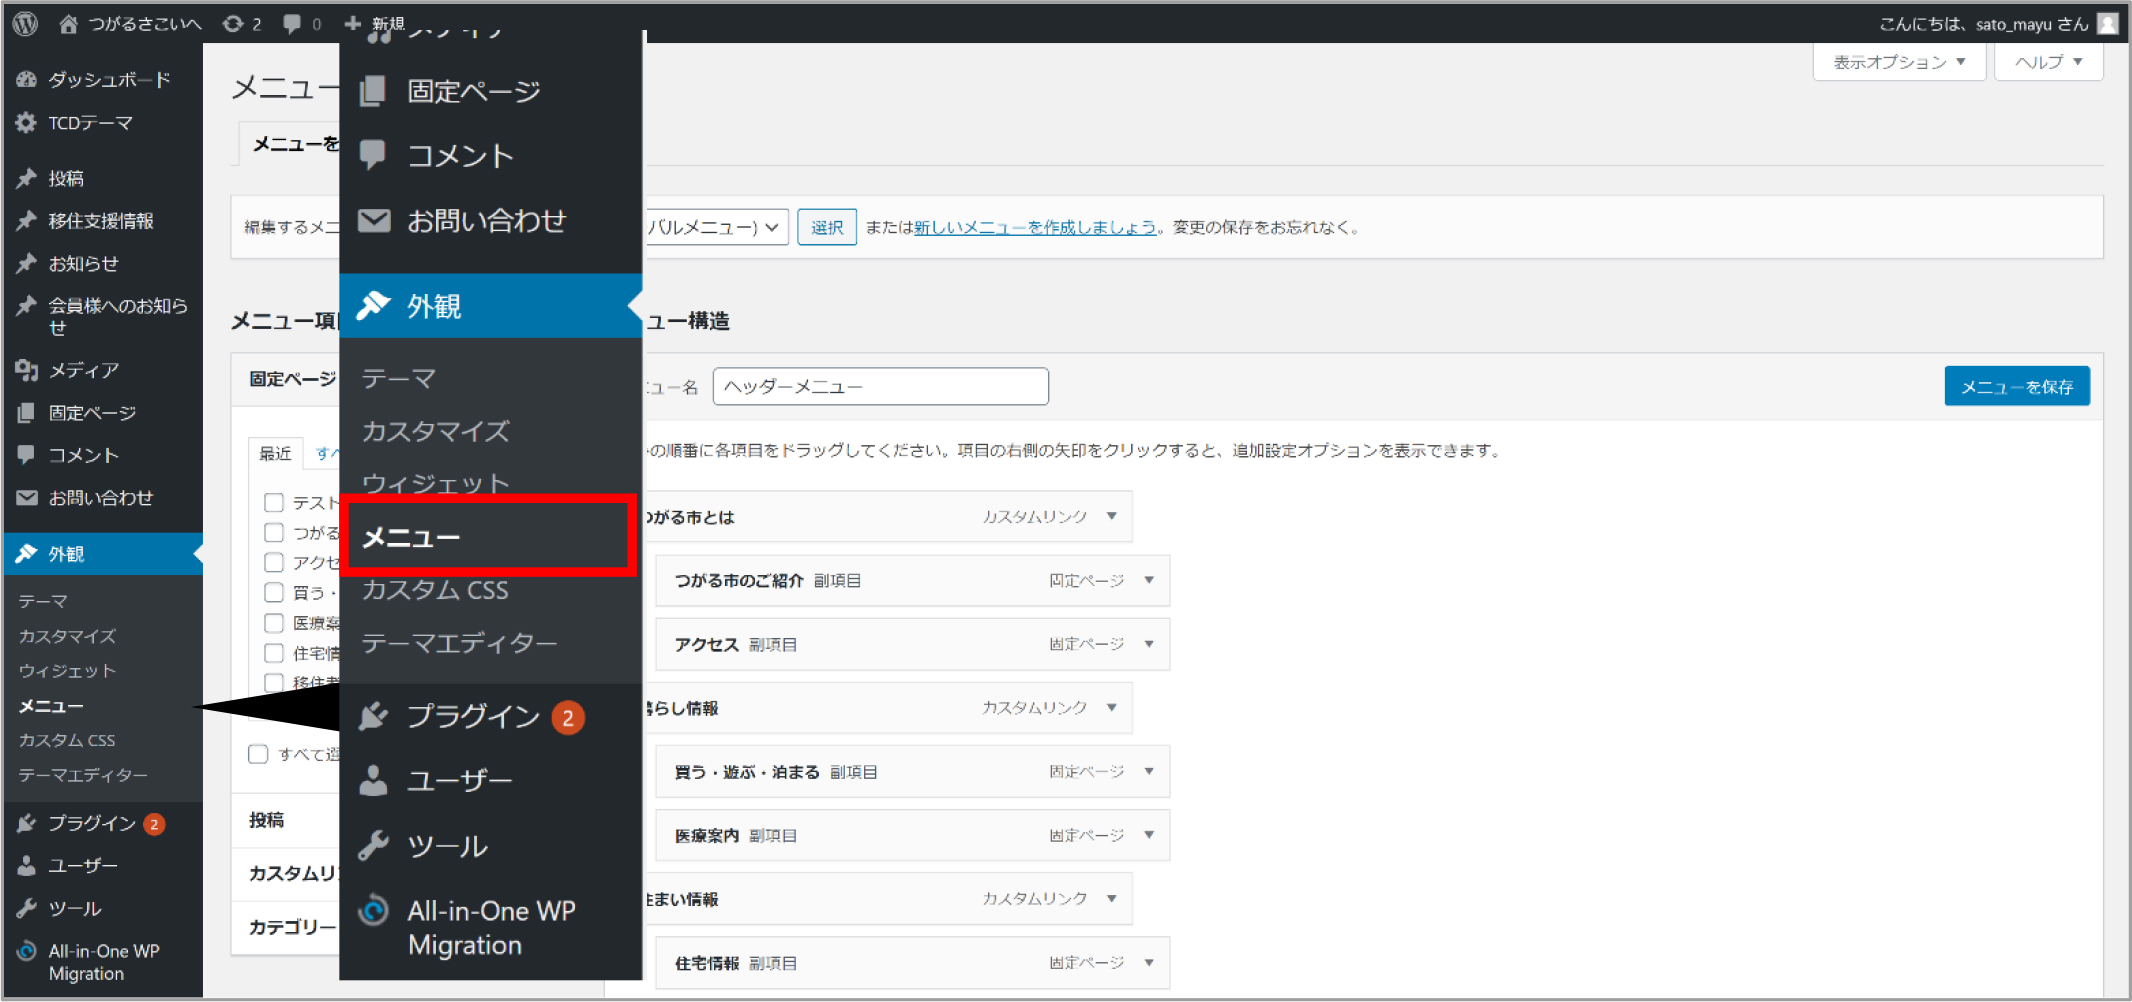Click the メニューを保存 button
This screenshot has width=2132, height=1002.
[2016, 387]
